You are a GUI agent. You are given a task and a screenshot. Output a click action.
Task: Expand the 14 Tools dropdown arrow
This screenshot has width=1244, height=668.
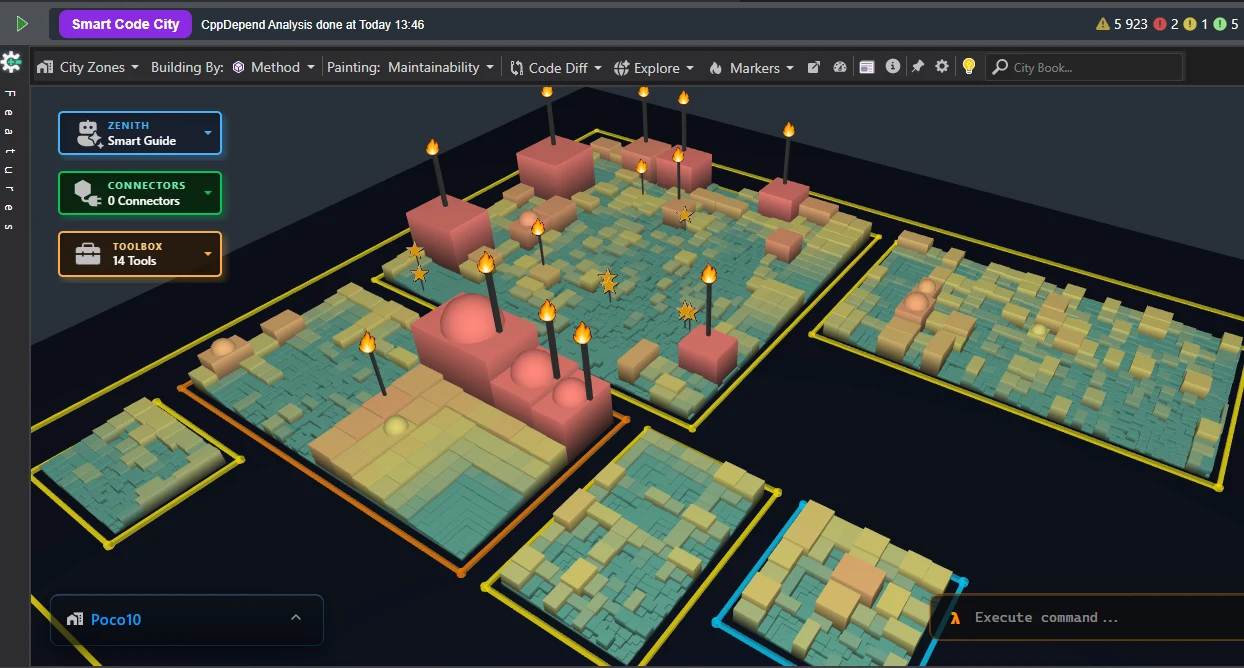click(208, 253)
